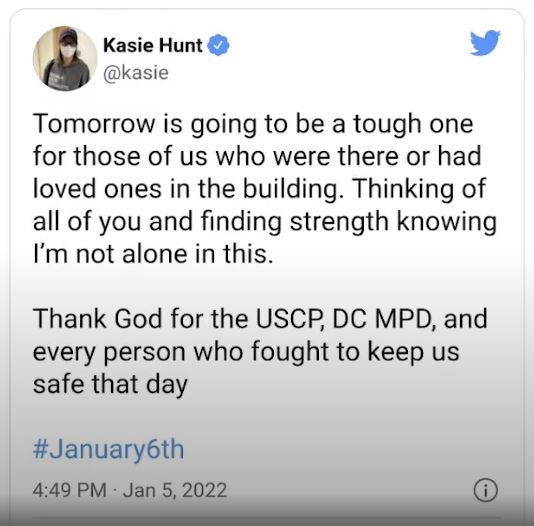Select the word "Tomorrow" in the tweet
The height and width of the screenshot is (526, 534).
point(94,124)
